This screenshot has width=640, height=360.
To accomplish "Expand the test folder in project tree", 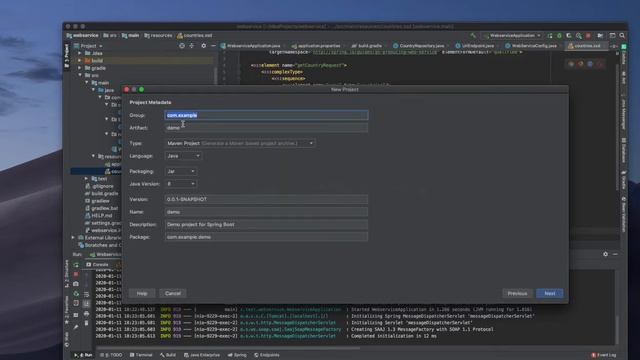I will click(86, 179).
